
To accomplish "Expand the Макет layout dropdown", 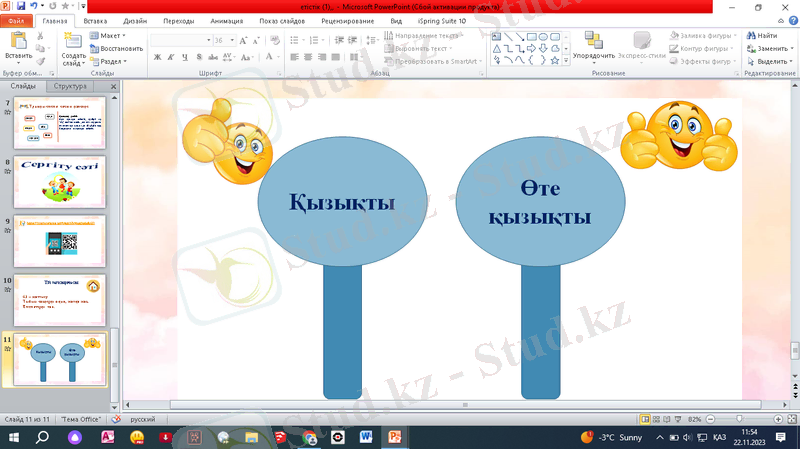I will 112,35.
